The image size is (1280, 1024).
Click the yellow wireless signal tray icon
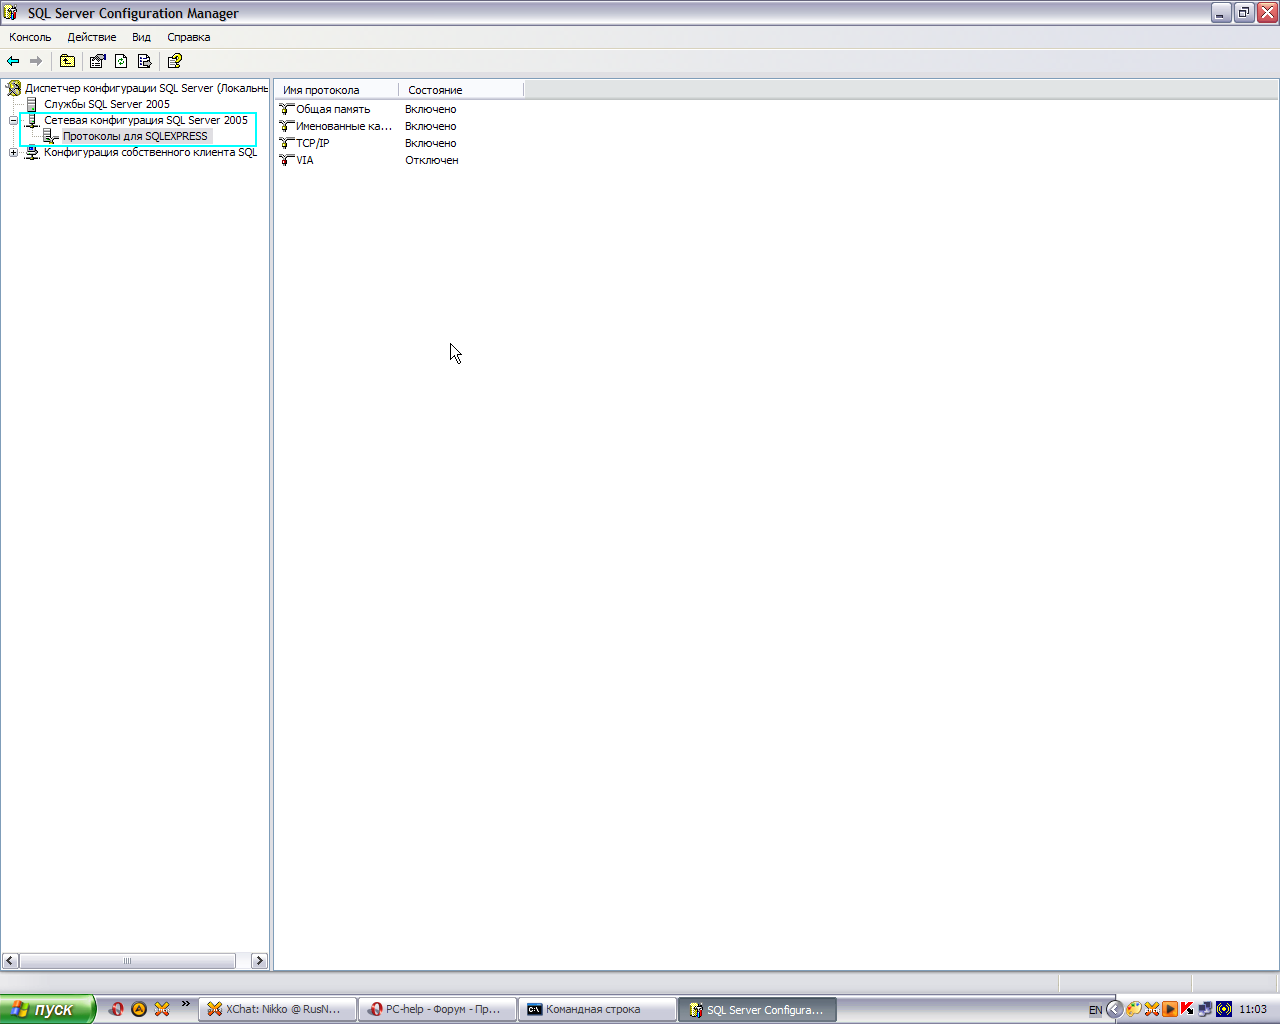pyautogui.click(x=1223, y=1009)
